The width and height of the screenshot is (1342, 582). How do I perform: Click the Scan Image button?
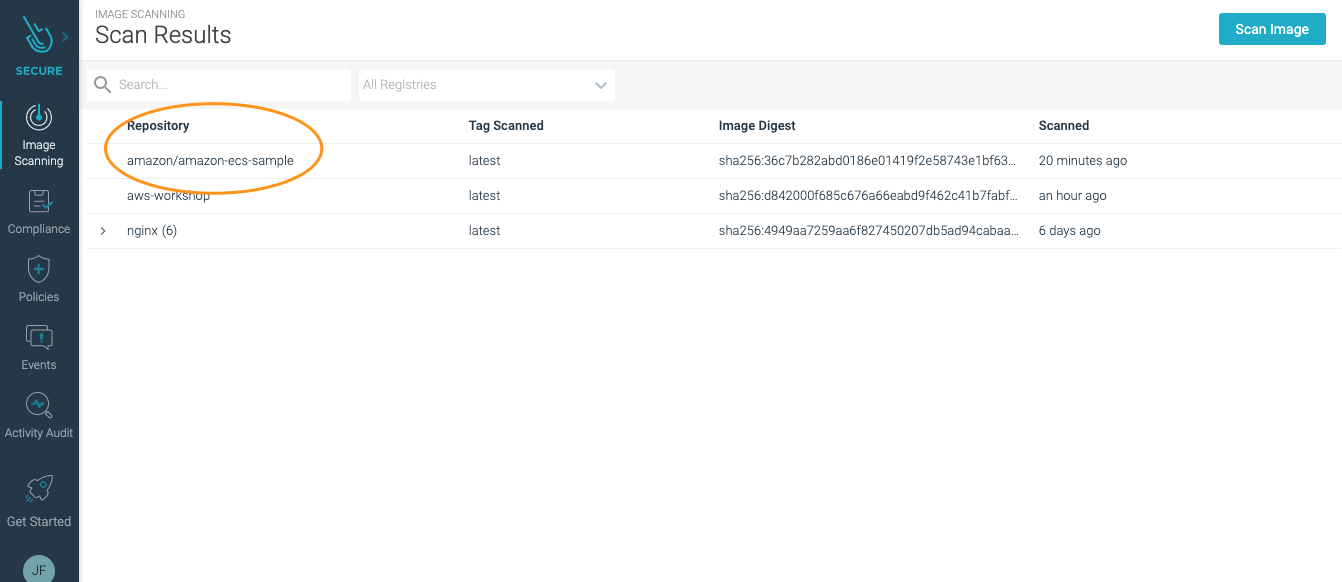(x=1272, y=29)
